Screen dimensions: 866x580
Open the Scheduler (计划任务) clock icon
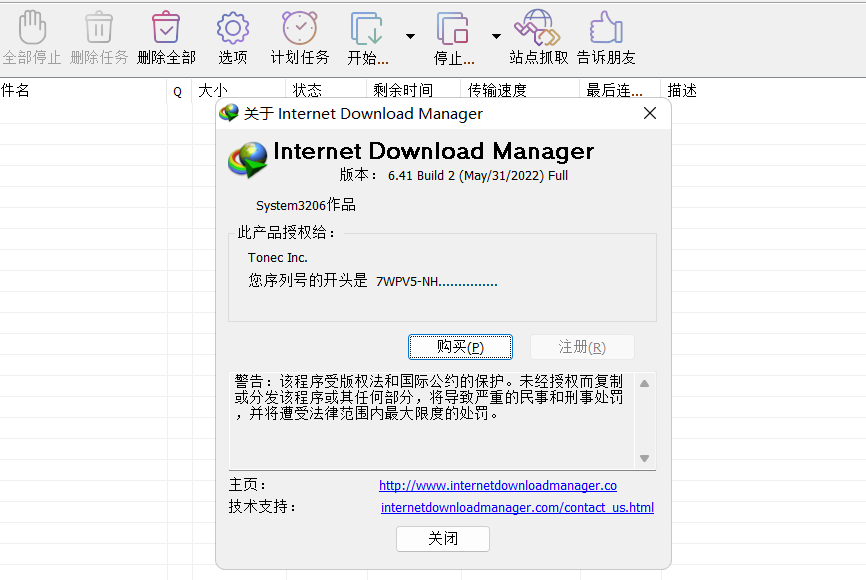click(300, 27)
